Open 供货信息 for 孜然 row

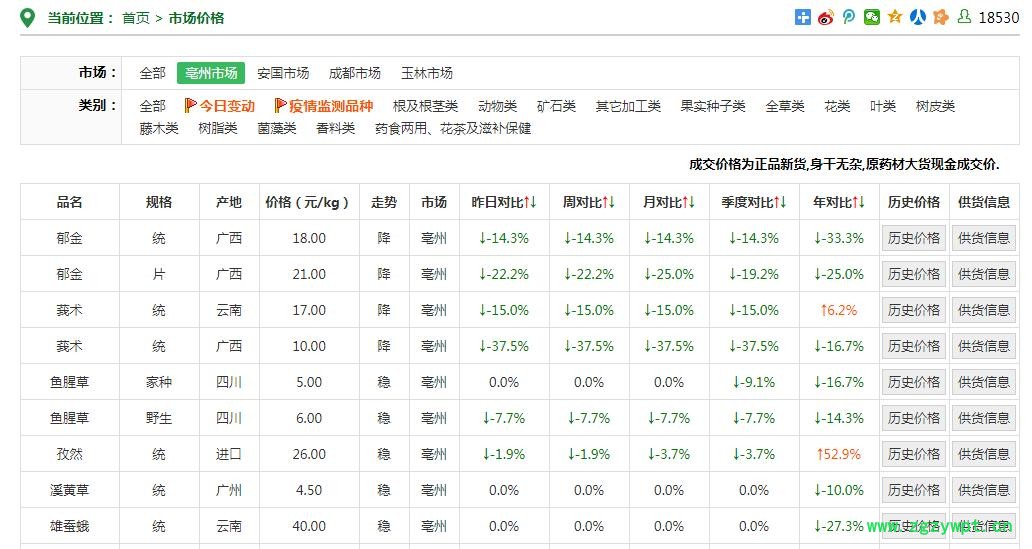click(984, 454)
